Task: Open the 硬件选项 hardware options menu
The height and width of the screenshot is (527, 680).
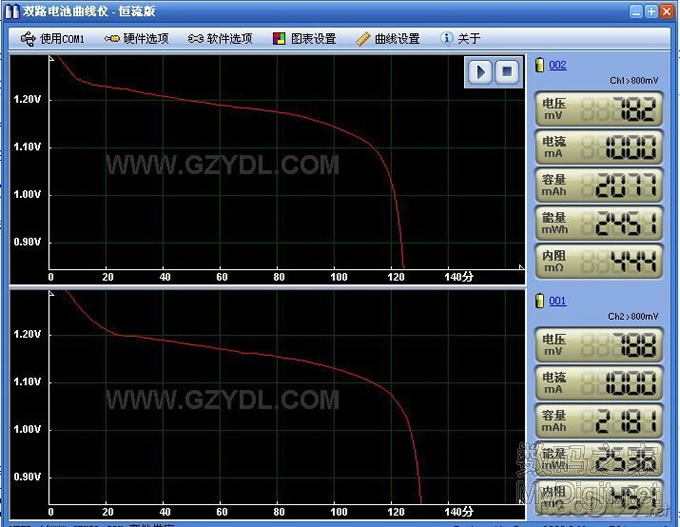Action: 135,39
